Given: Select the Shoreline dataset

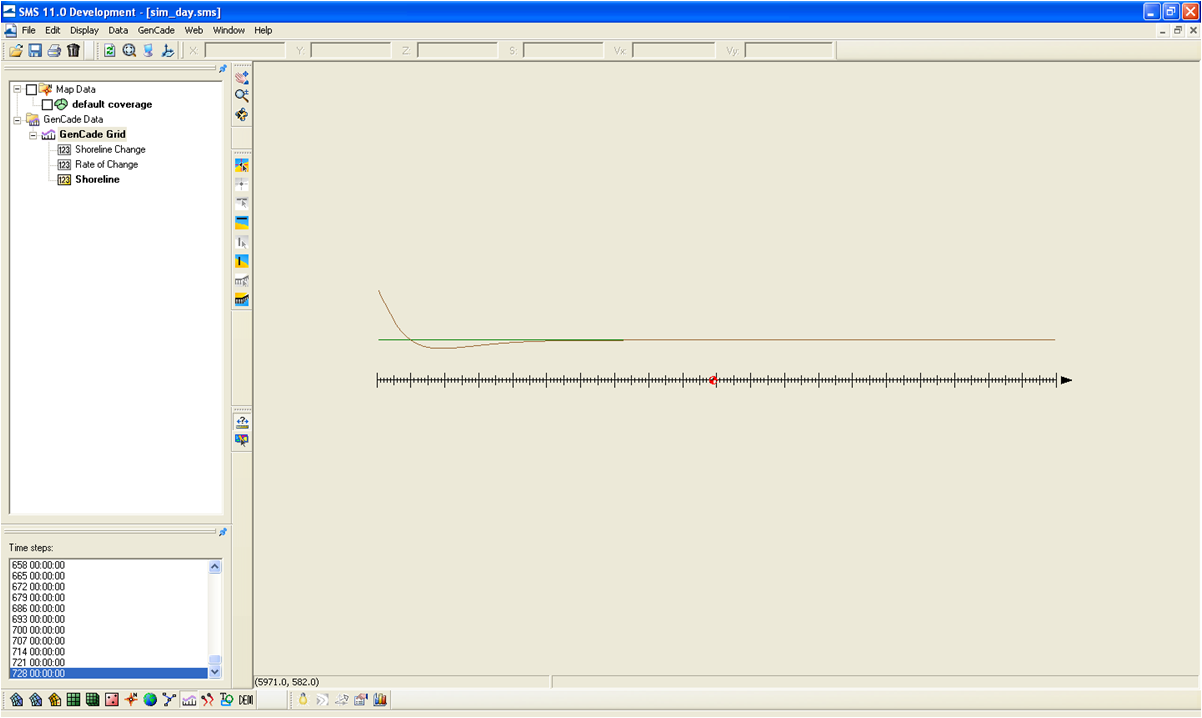Looking at the screenshot, I should [98, 179].
